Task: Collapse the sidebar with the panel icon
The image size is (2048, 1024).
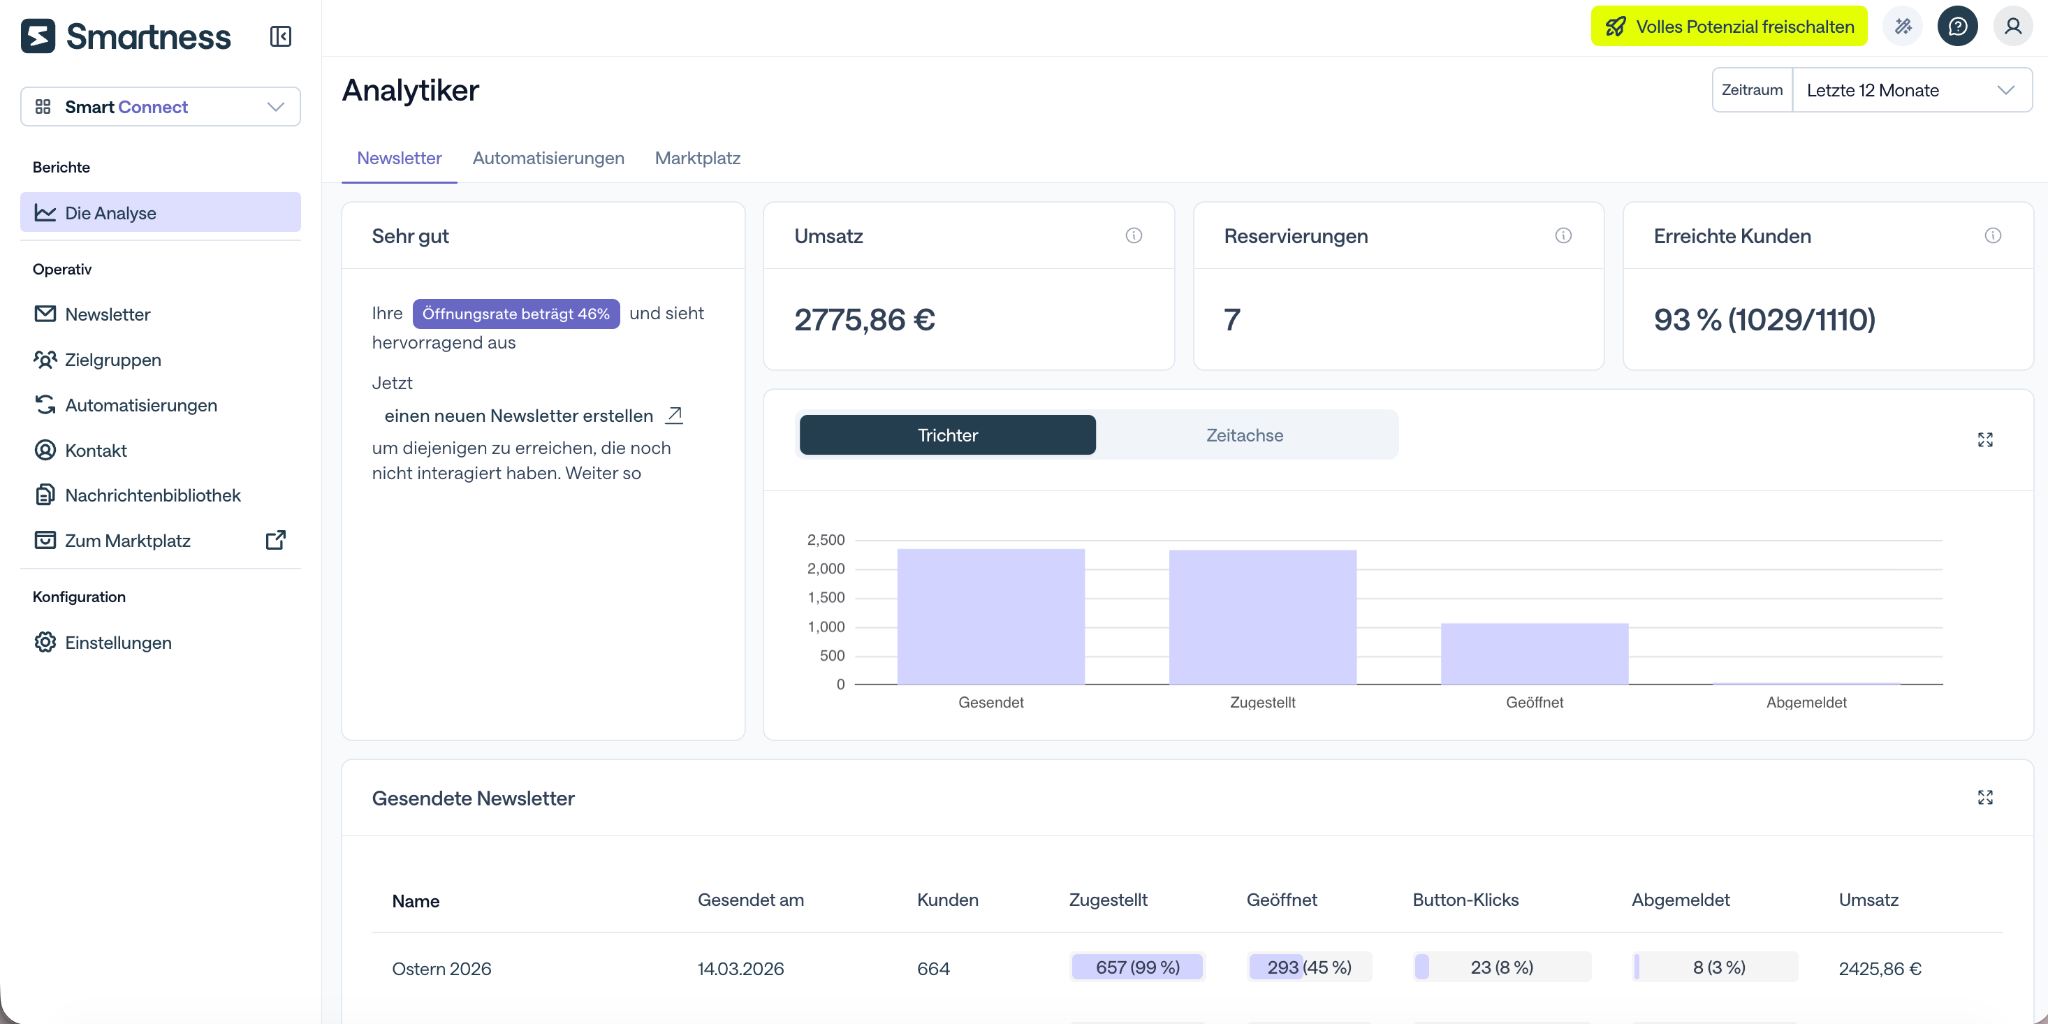Action: (281, 37)
